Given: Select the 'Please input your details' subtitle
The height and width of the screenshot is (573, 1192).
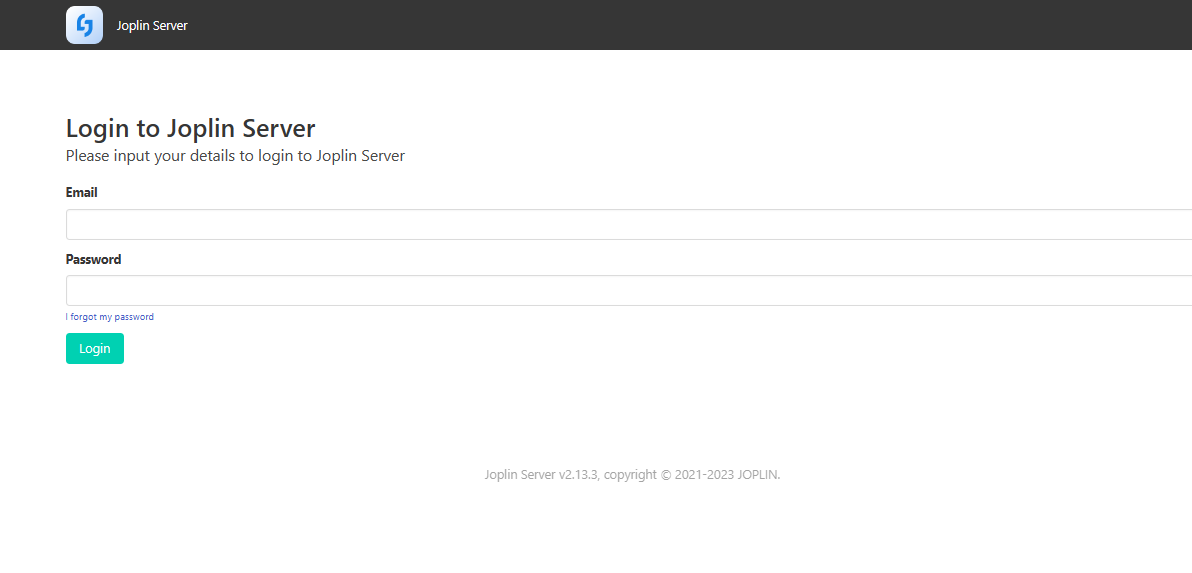Looking at the screenshot, I should click(236, 157).
